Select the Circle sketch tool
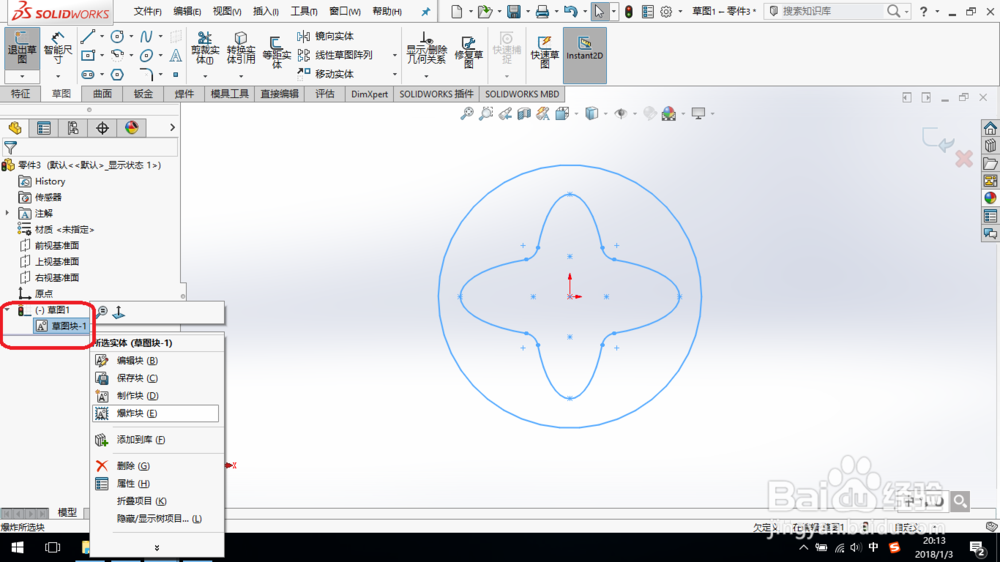This screenshot has width=1000, height=562. (x=117, y=36)
